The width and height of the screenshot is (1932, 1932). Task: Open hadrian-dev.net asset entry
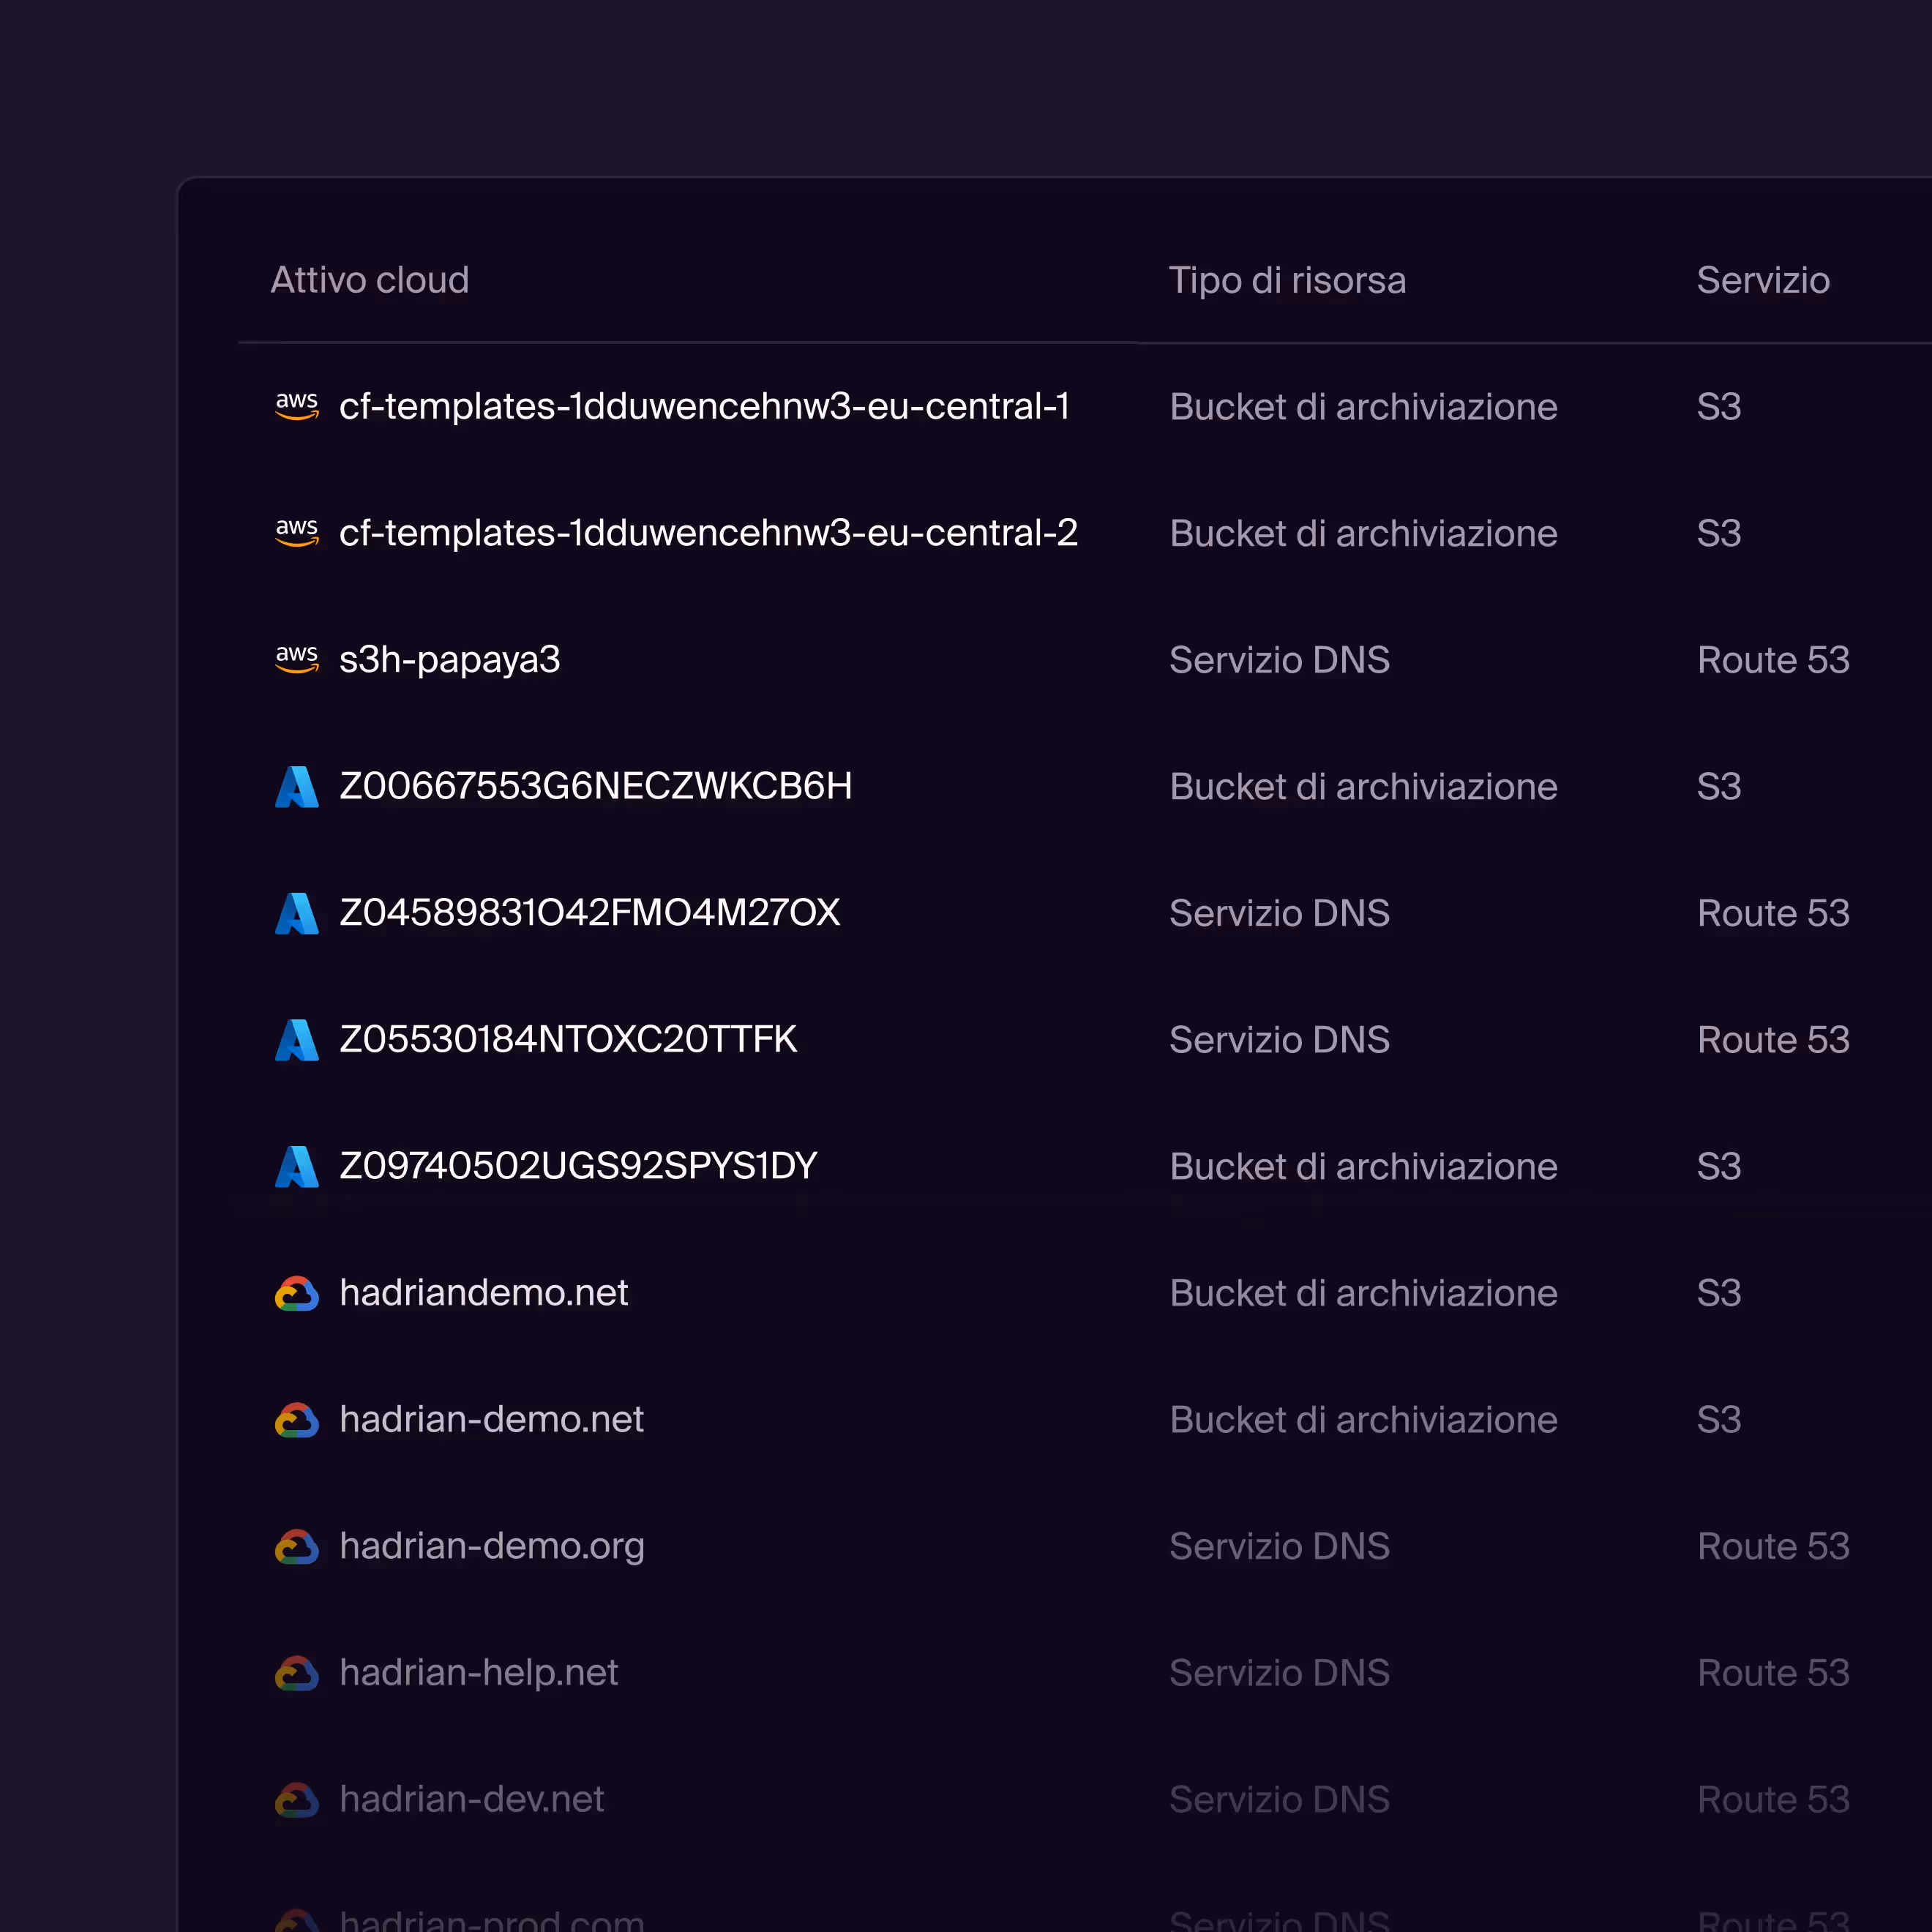pos(471,1799)
